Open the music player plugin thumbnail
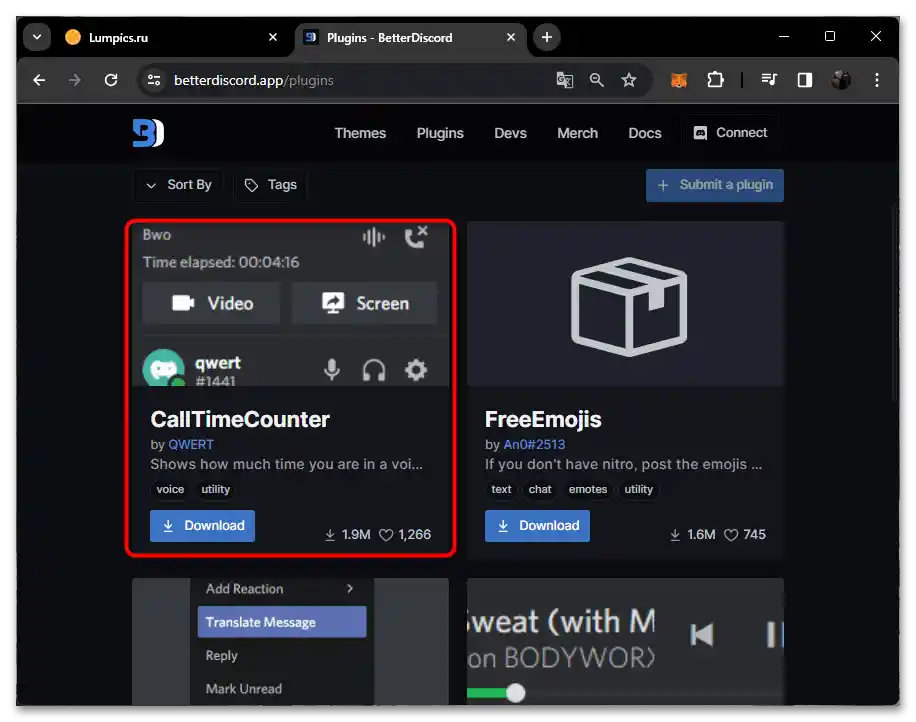Image resolution: width=916 pixels, height=722 pixels. [x=625, y=641]
